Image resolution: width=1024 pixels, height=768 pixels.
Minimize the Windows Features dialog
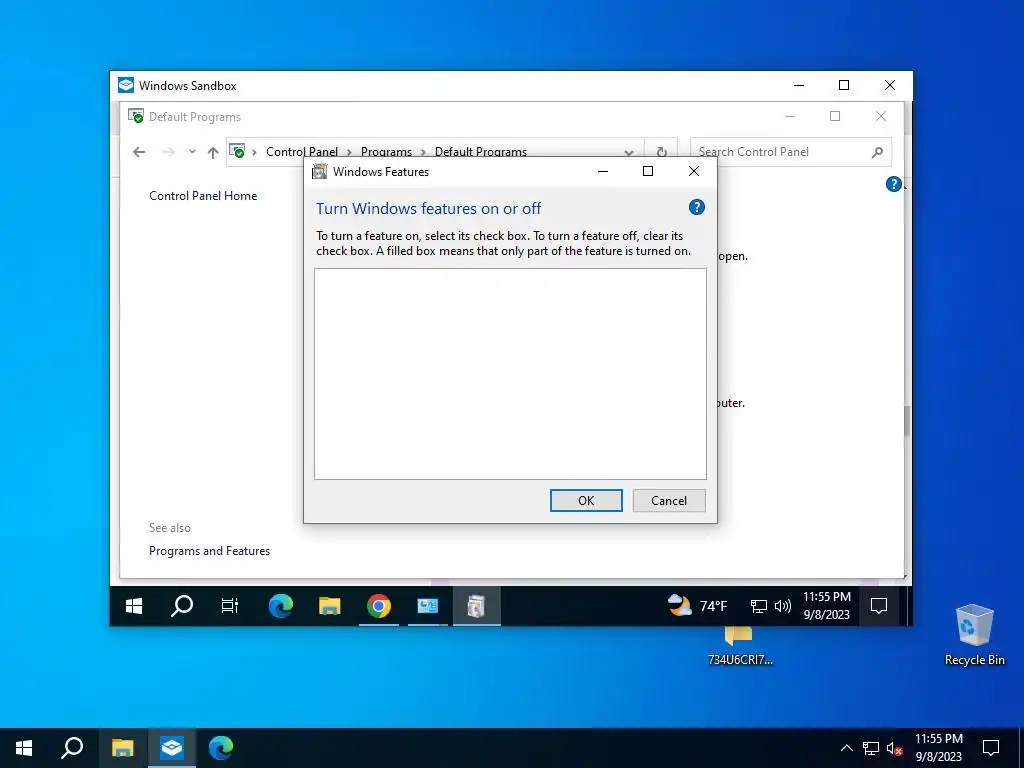pos(603,171)
